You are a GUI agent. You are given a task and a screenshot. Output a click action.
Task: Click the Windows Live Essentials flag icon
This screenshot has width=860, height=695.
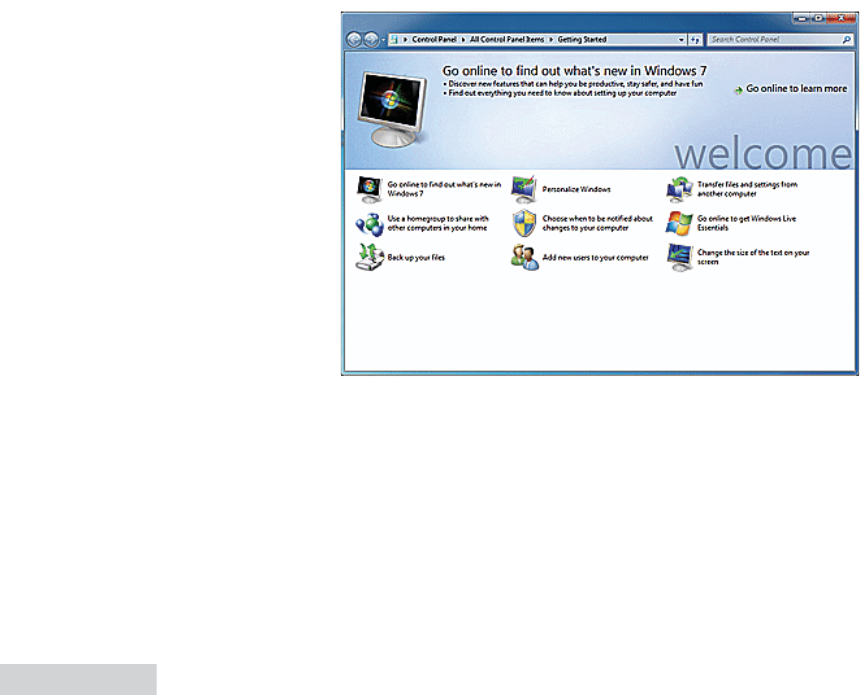click(679, 223)
